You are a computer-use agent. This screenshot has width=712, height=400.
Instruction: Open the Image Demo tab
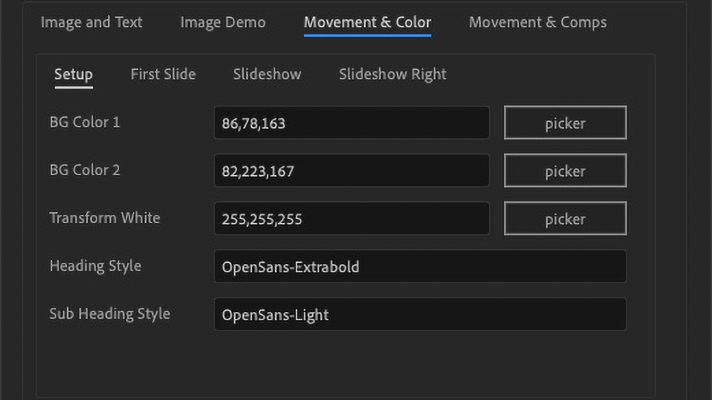pos(223,22)
